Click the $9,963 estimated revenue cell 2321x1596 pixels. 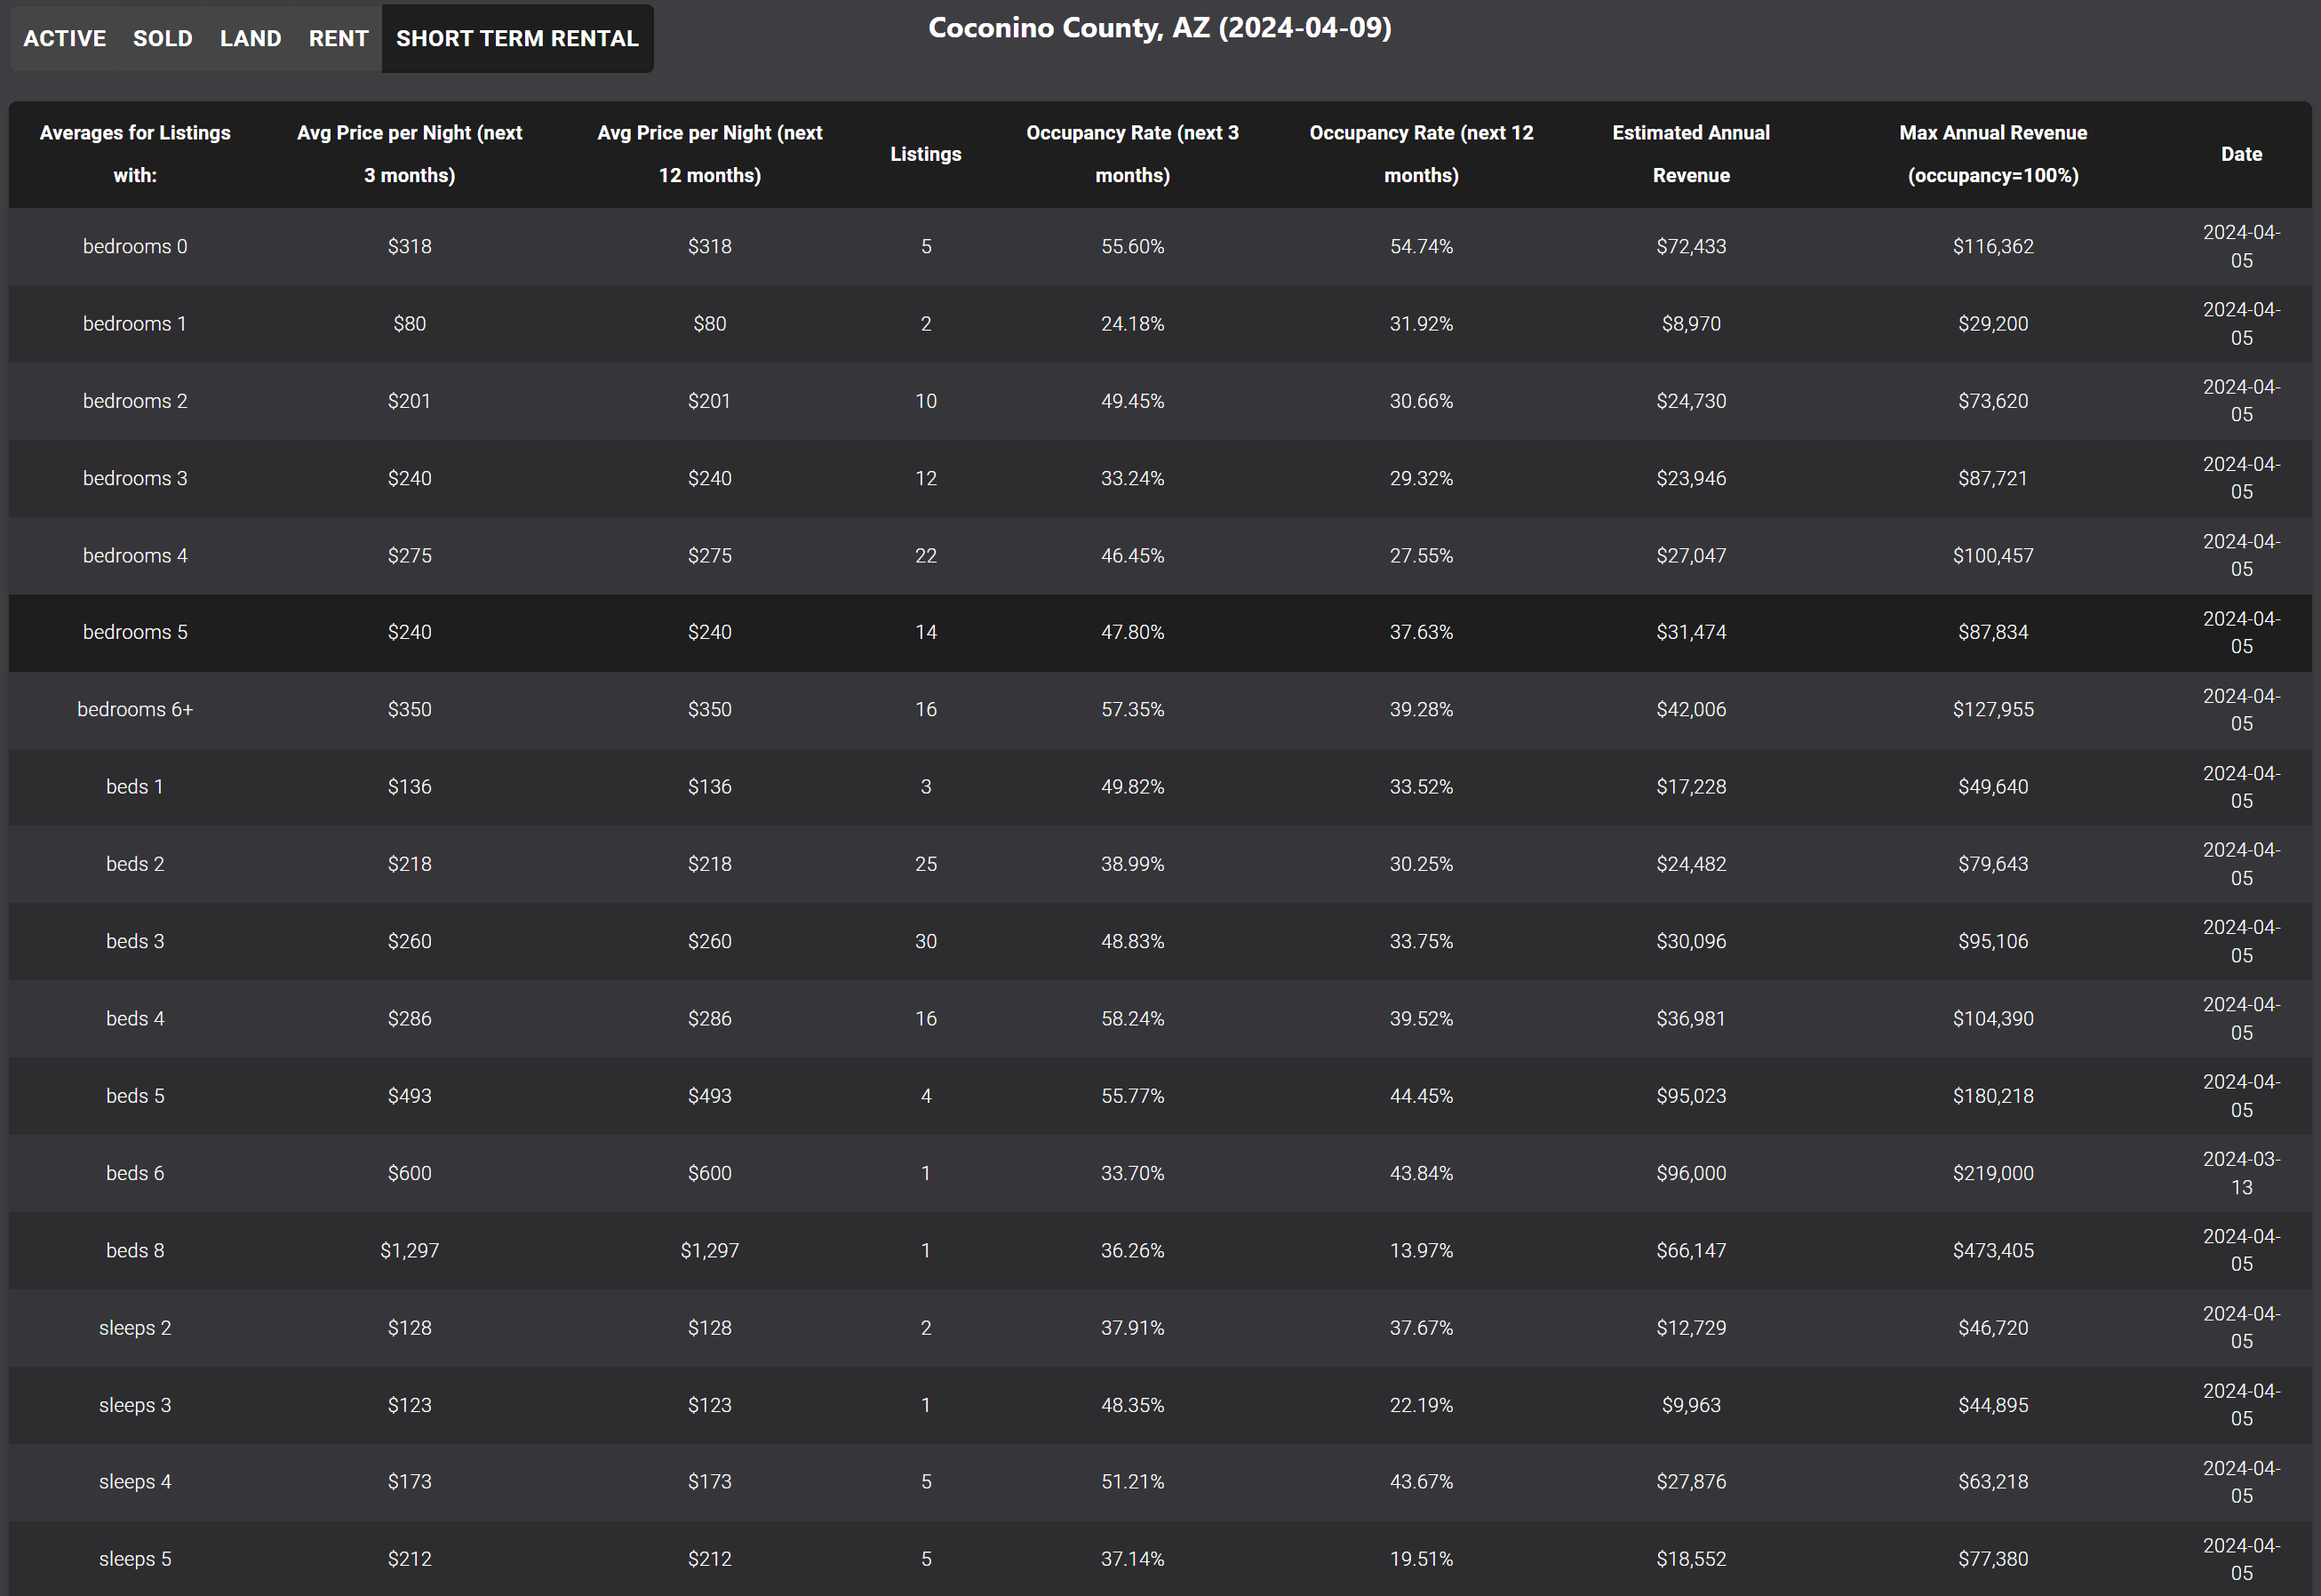[x=1691, y=1405]
